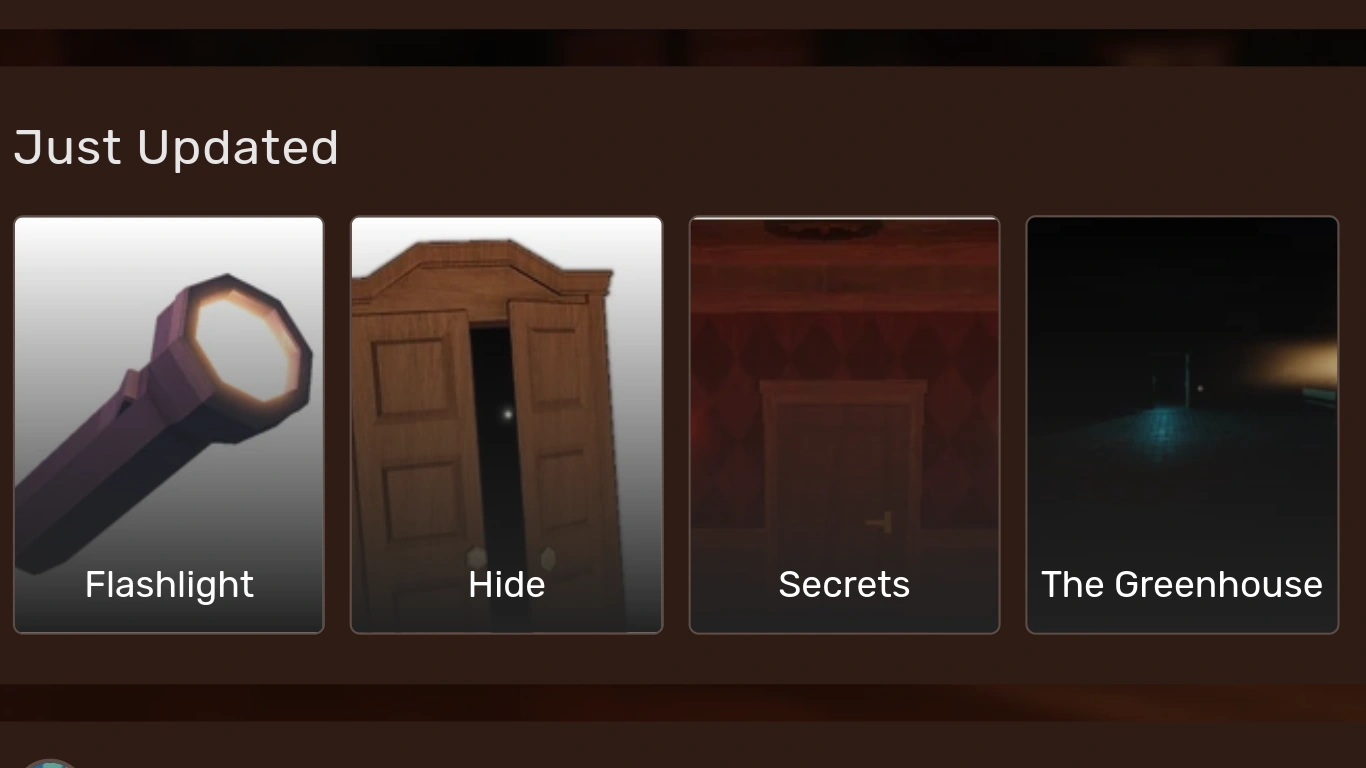Viewport: 1366px width, 768px height.
Task: Click the wardrobe's right door knob
Action: (x=547, y=557)
